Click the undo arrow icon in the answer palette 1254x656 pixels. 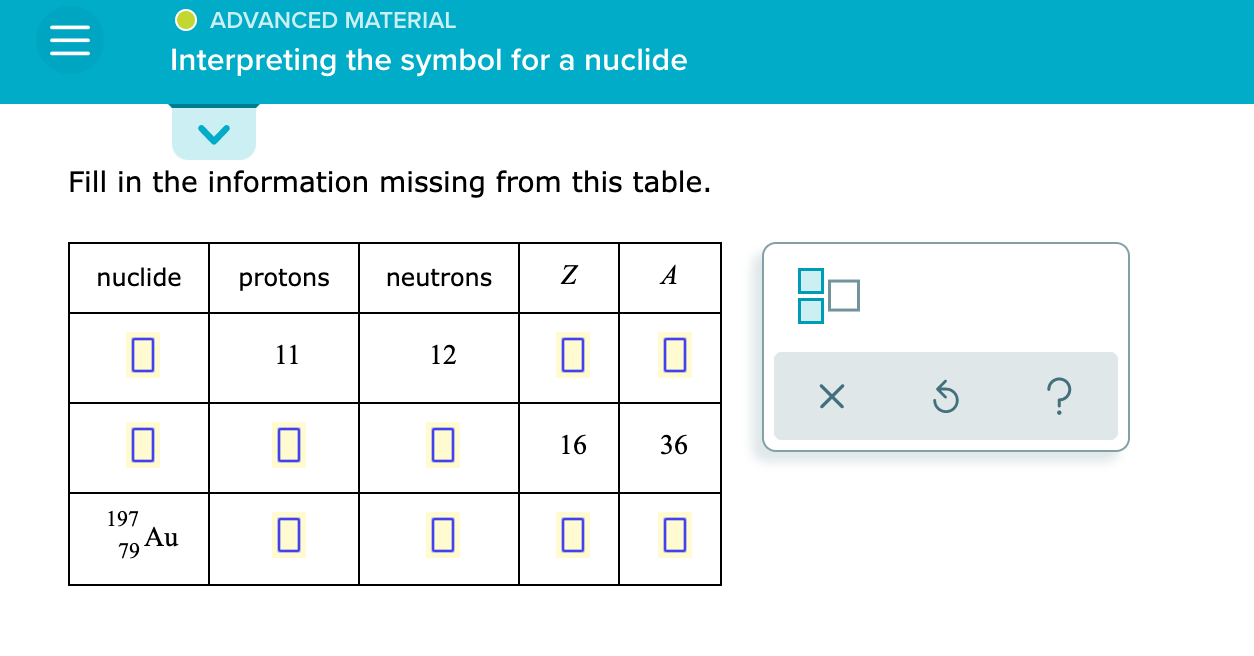944,397
